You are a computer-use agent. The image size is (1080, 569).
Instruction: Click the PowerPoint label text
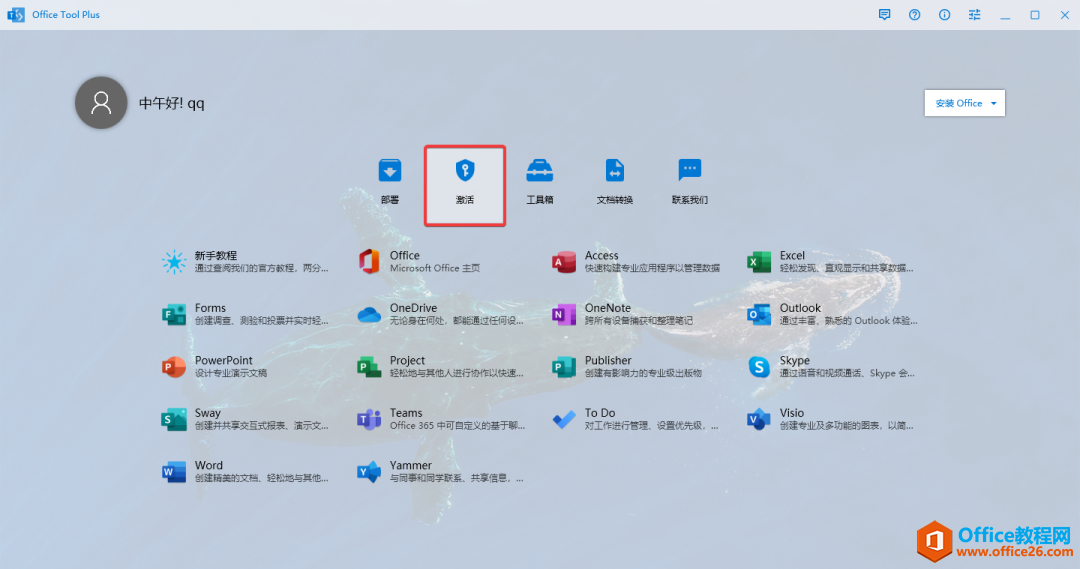coord(223,360)
